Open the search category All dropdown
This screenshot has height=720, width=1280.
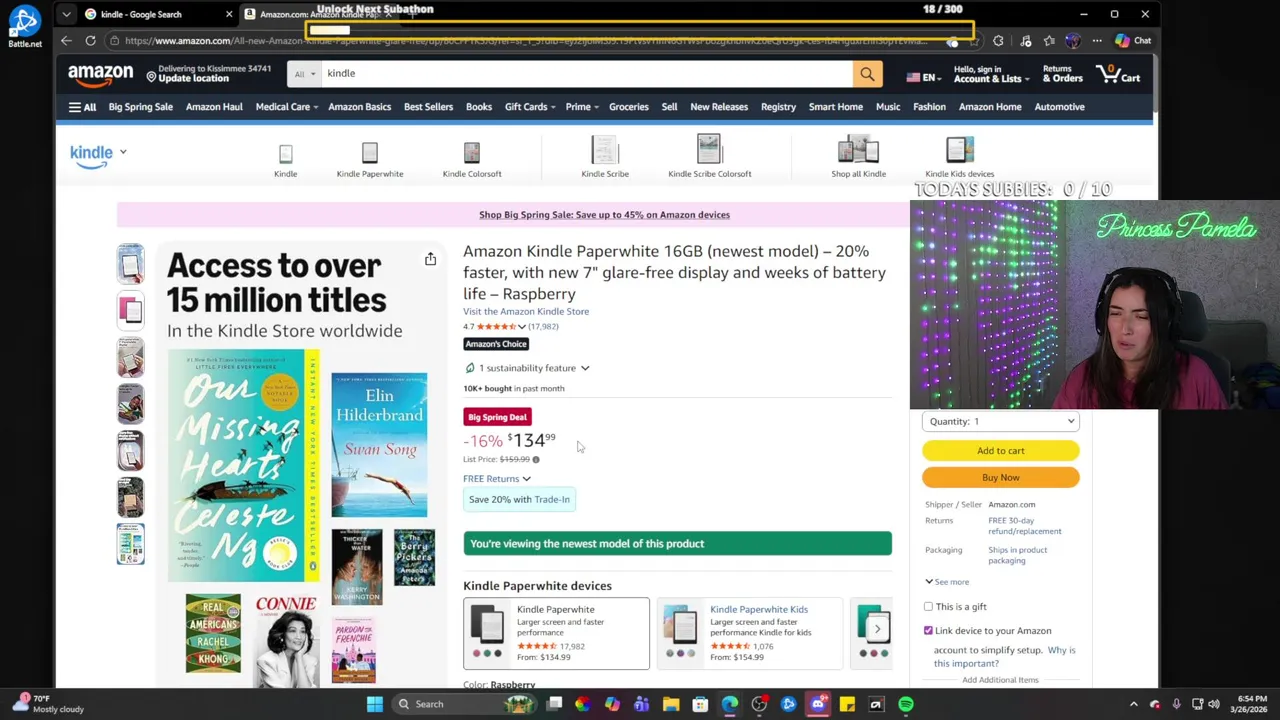click(304, 74)
